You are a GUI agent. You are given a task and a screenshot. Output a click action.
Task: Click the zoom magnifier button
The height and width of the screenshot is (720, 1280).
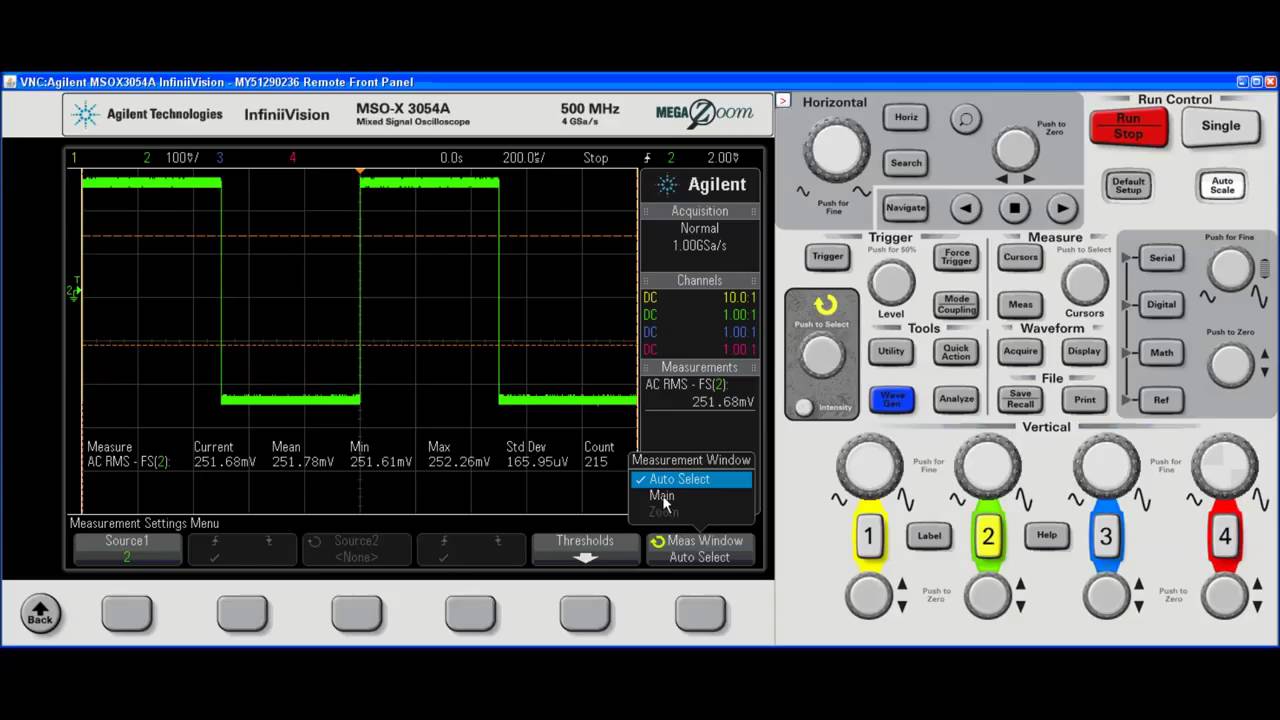click(965, 119)
